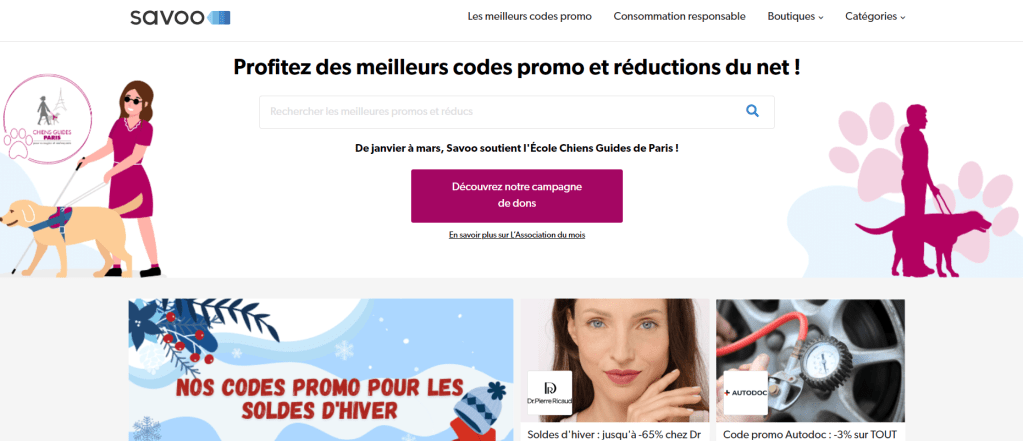The image size is (1023, 441).
Task: Click the chevron next to Boutiques
Action: coord(821,18)
